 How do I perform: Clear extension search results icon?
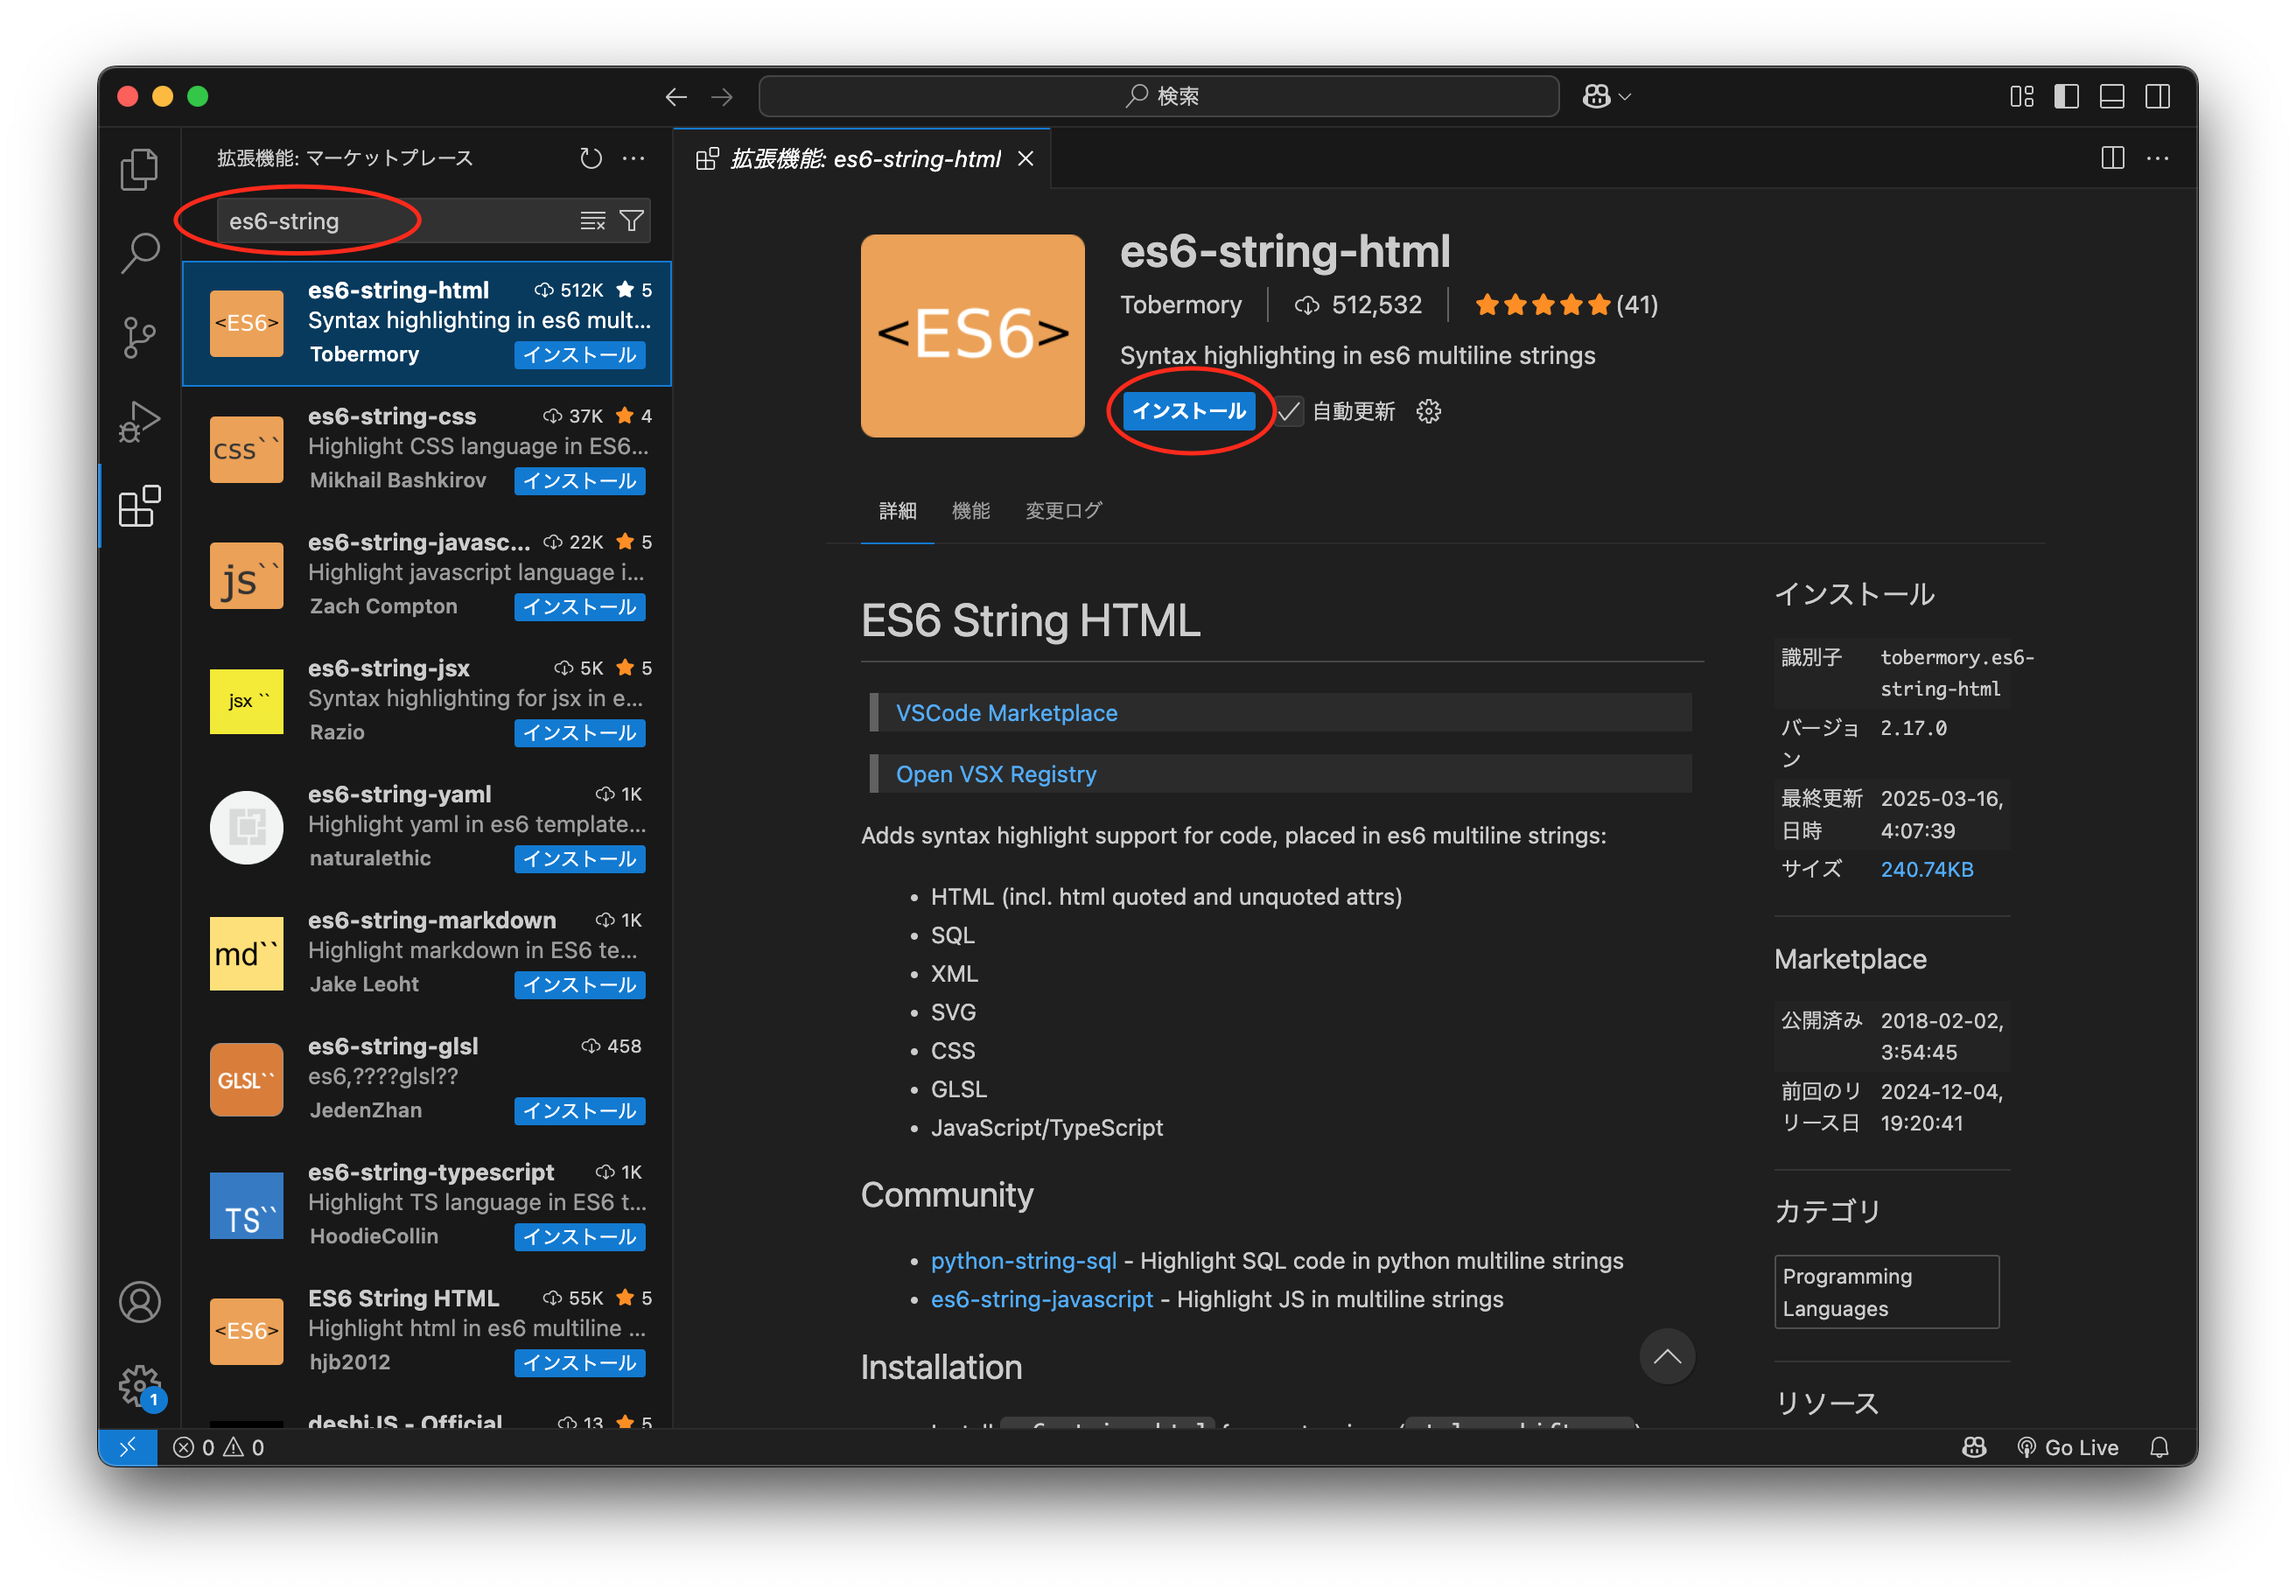(593, 221)
